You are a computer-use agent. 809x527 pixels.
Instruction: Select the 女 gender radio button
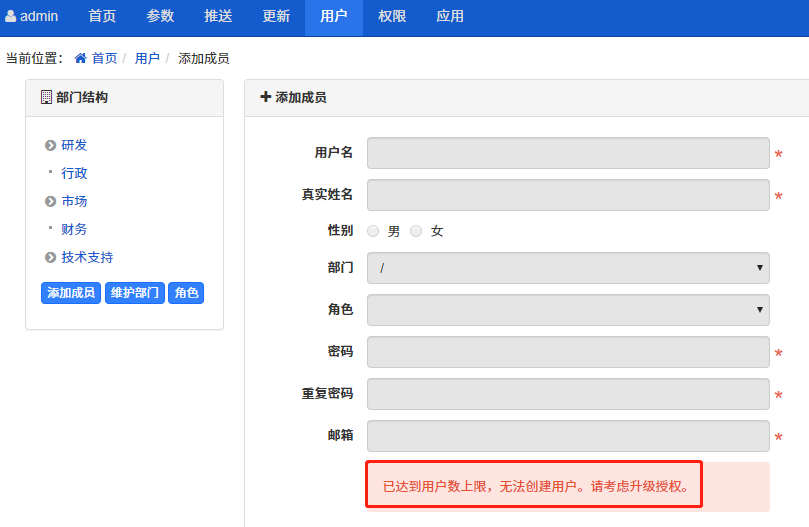pos(416,231)
